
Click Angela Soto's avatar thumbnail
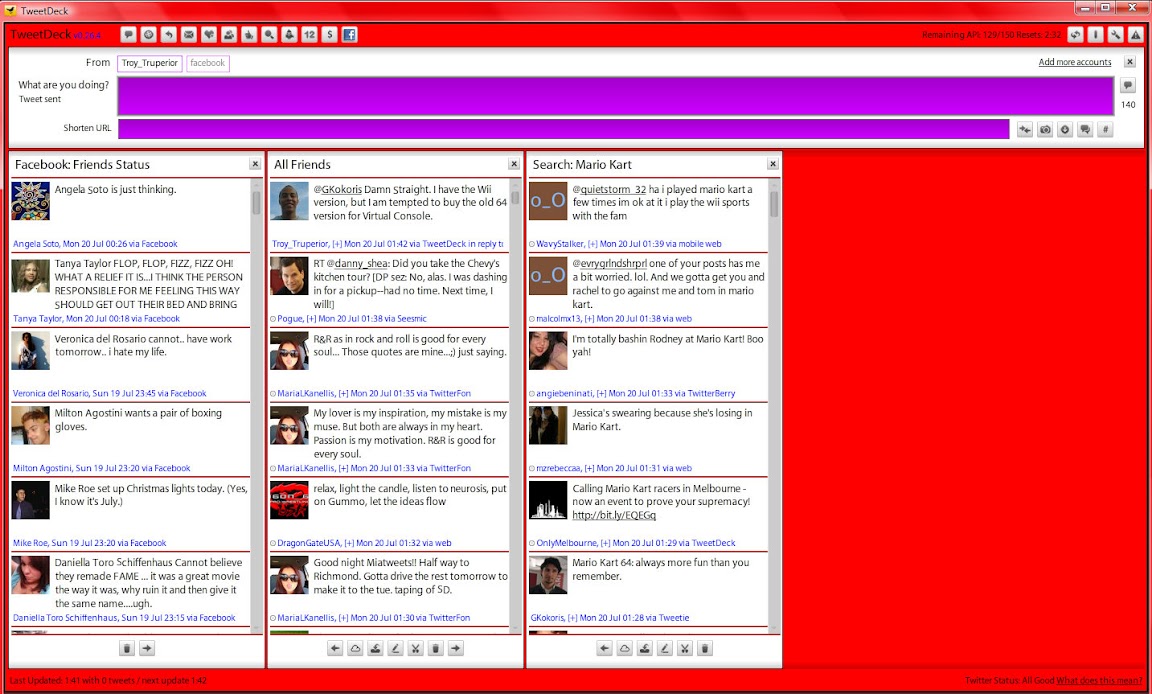(31, 201)
